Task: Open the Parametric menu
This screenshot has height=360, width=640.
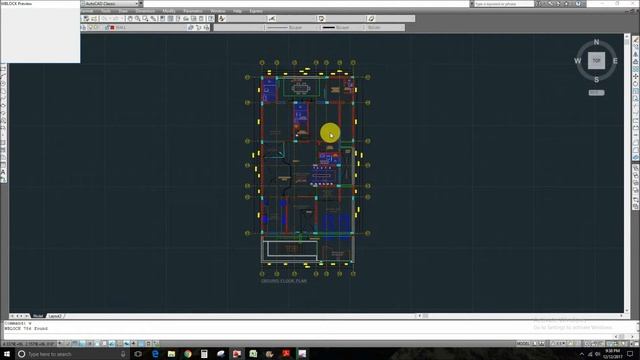Action: (193, 11)
